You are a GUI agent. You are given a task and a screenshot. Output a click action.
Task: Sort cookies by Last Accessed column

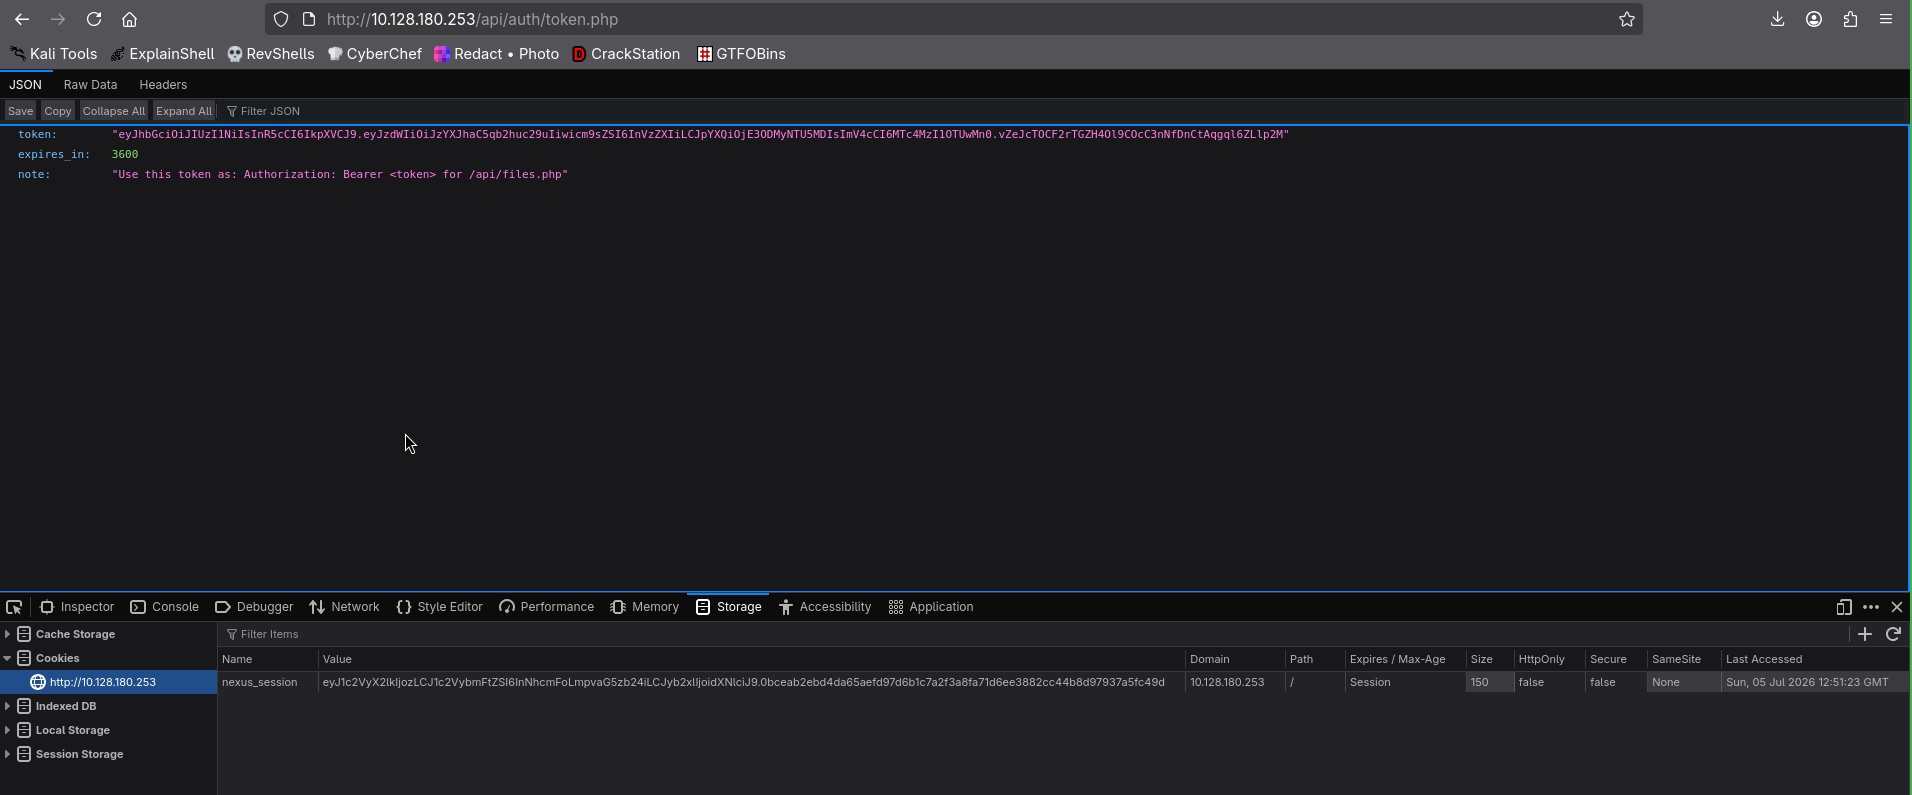click(x=1815, y=659)
